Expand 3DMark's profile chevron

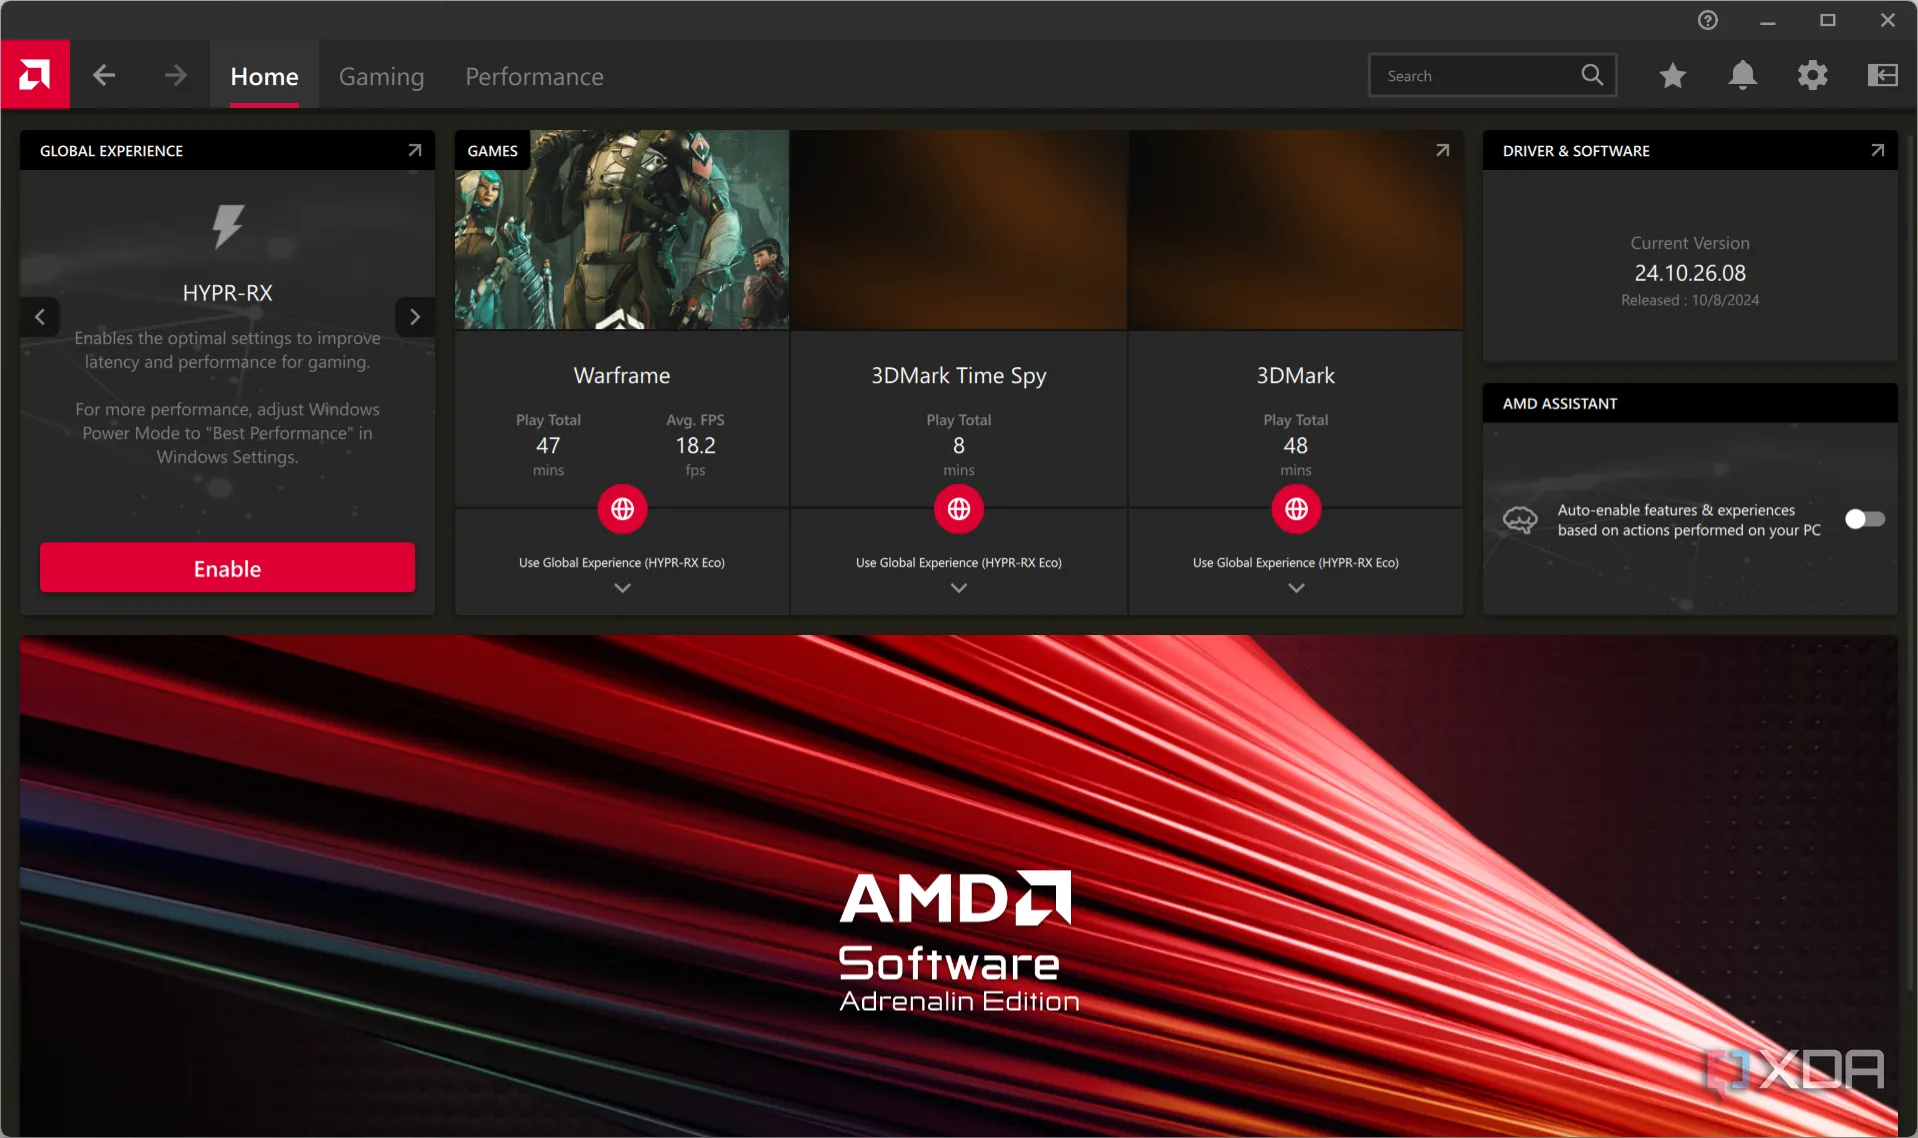tap(1296, 588)
